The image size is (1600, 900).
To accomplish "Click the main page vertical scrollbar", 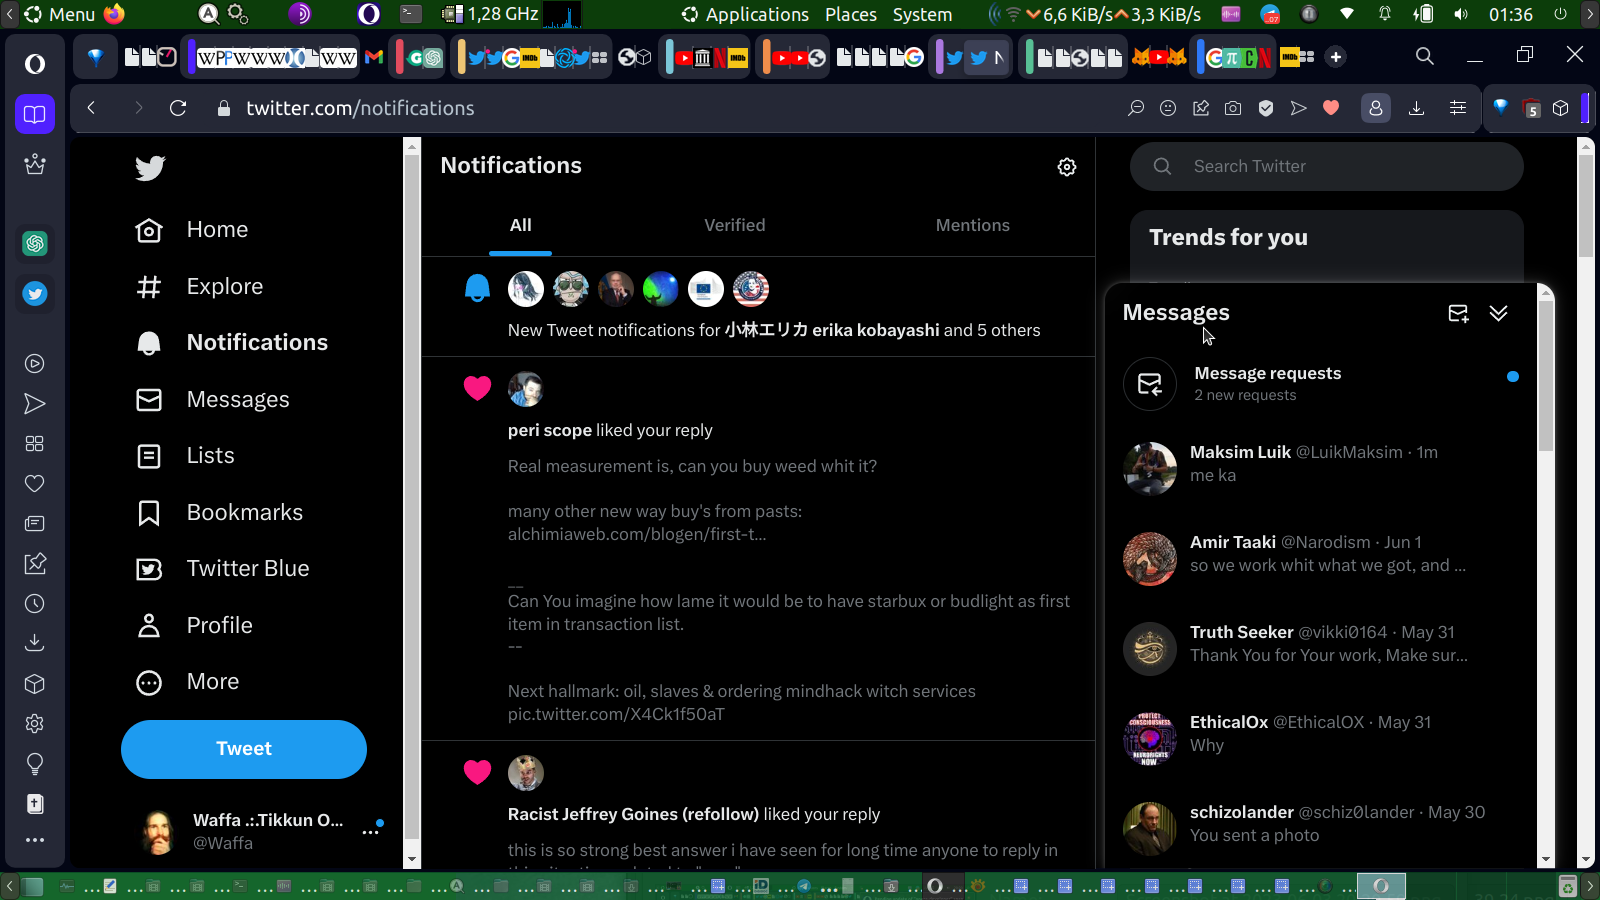I will (1586, 205).
